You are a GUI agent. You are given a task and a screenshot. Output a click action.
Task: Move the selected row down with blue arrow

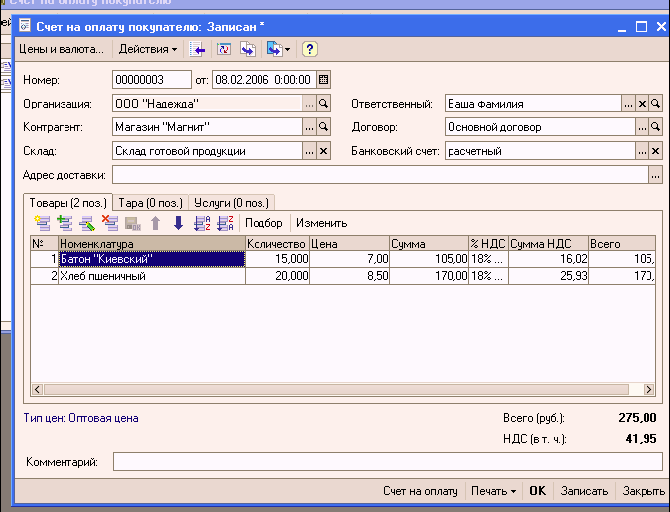[178, 223]
